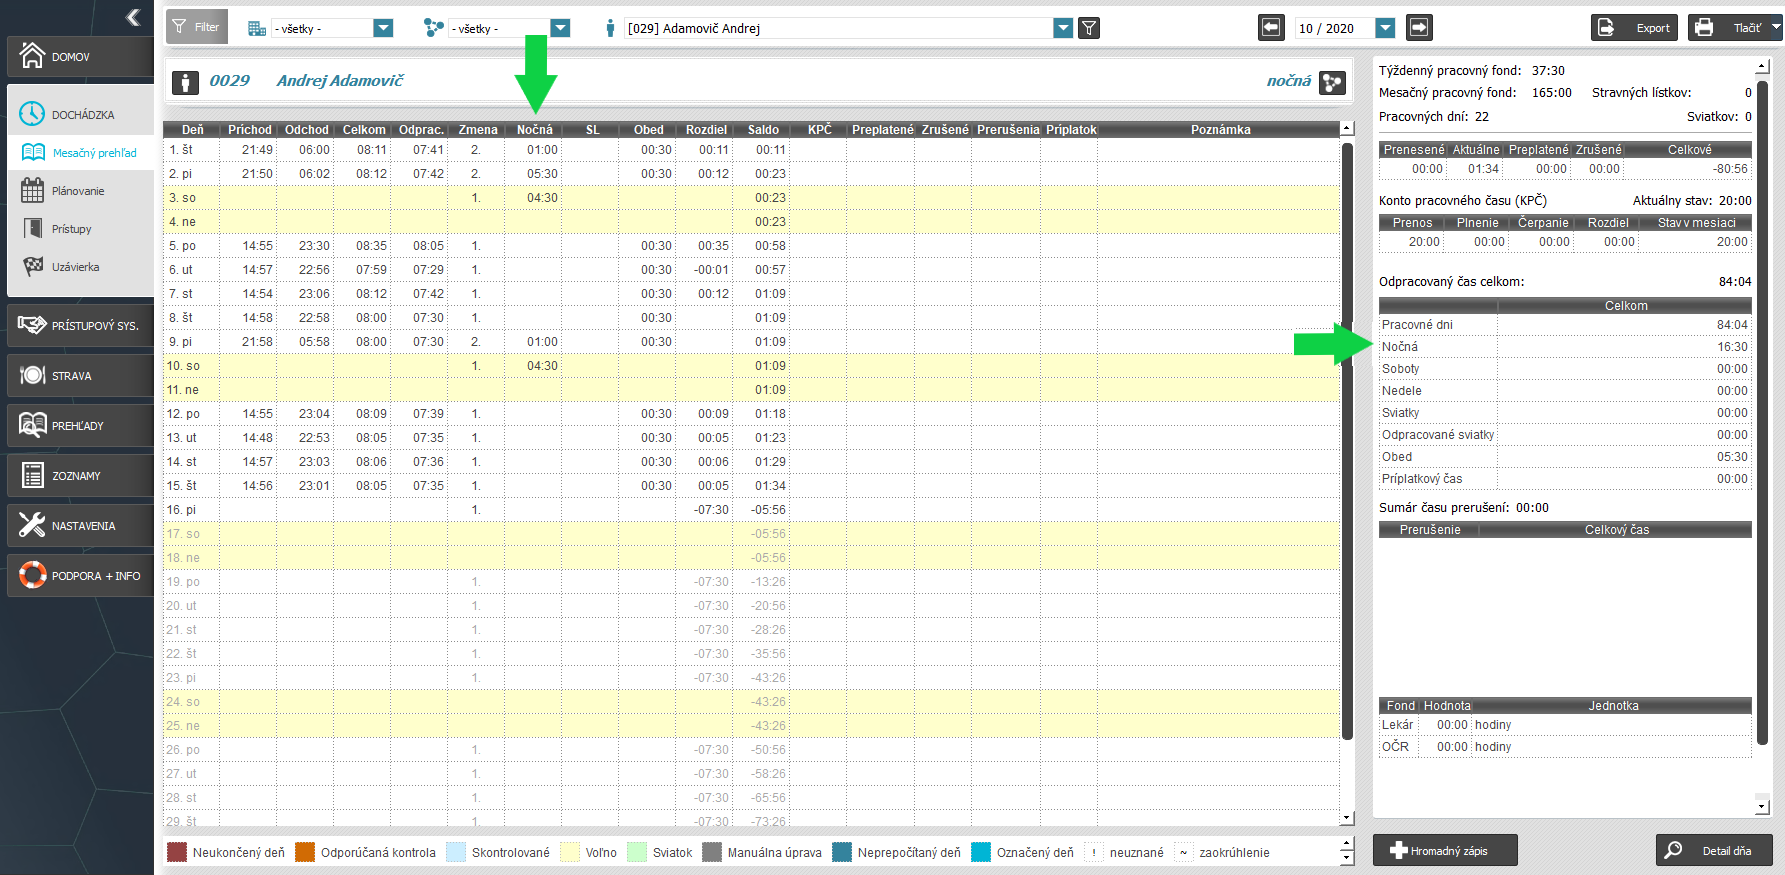Collapse the sidebar with the chevron arrow
The width and height of the screenshot is (1785, 875).
(133, 17)
